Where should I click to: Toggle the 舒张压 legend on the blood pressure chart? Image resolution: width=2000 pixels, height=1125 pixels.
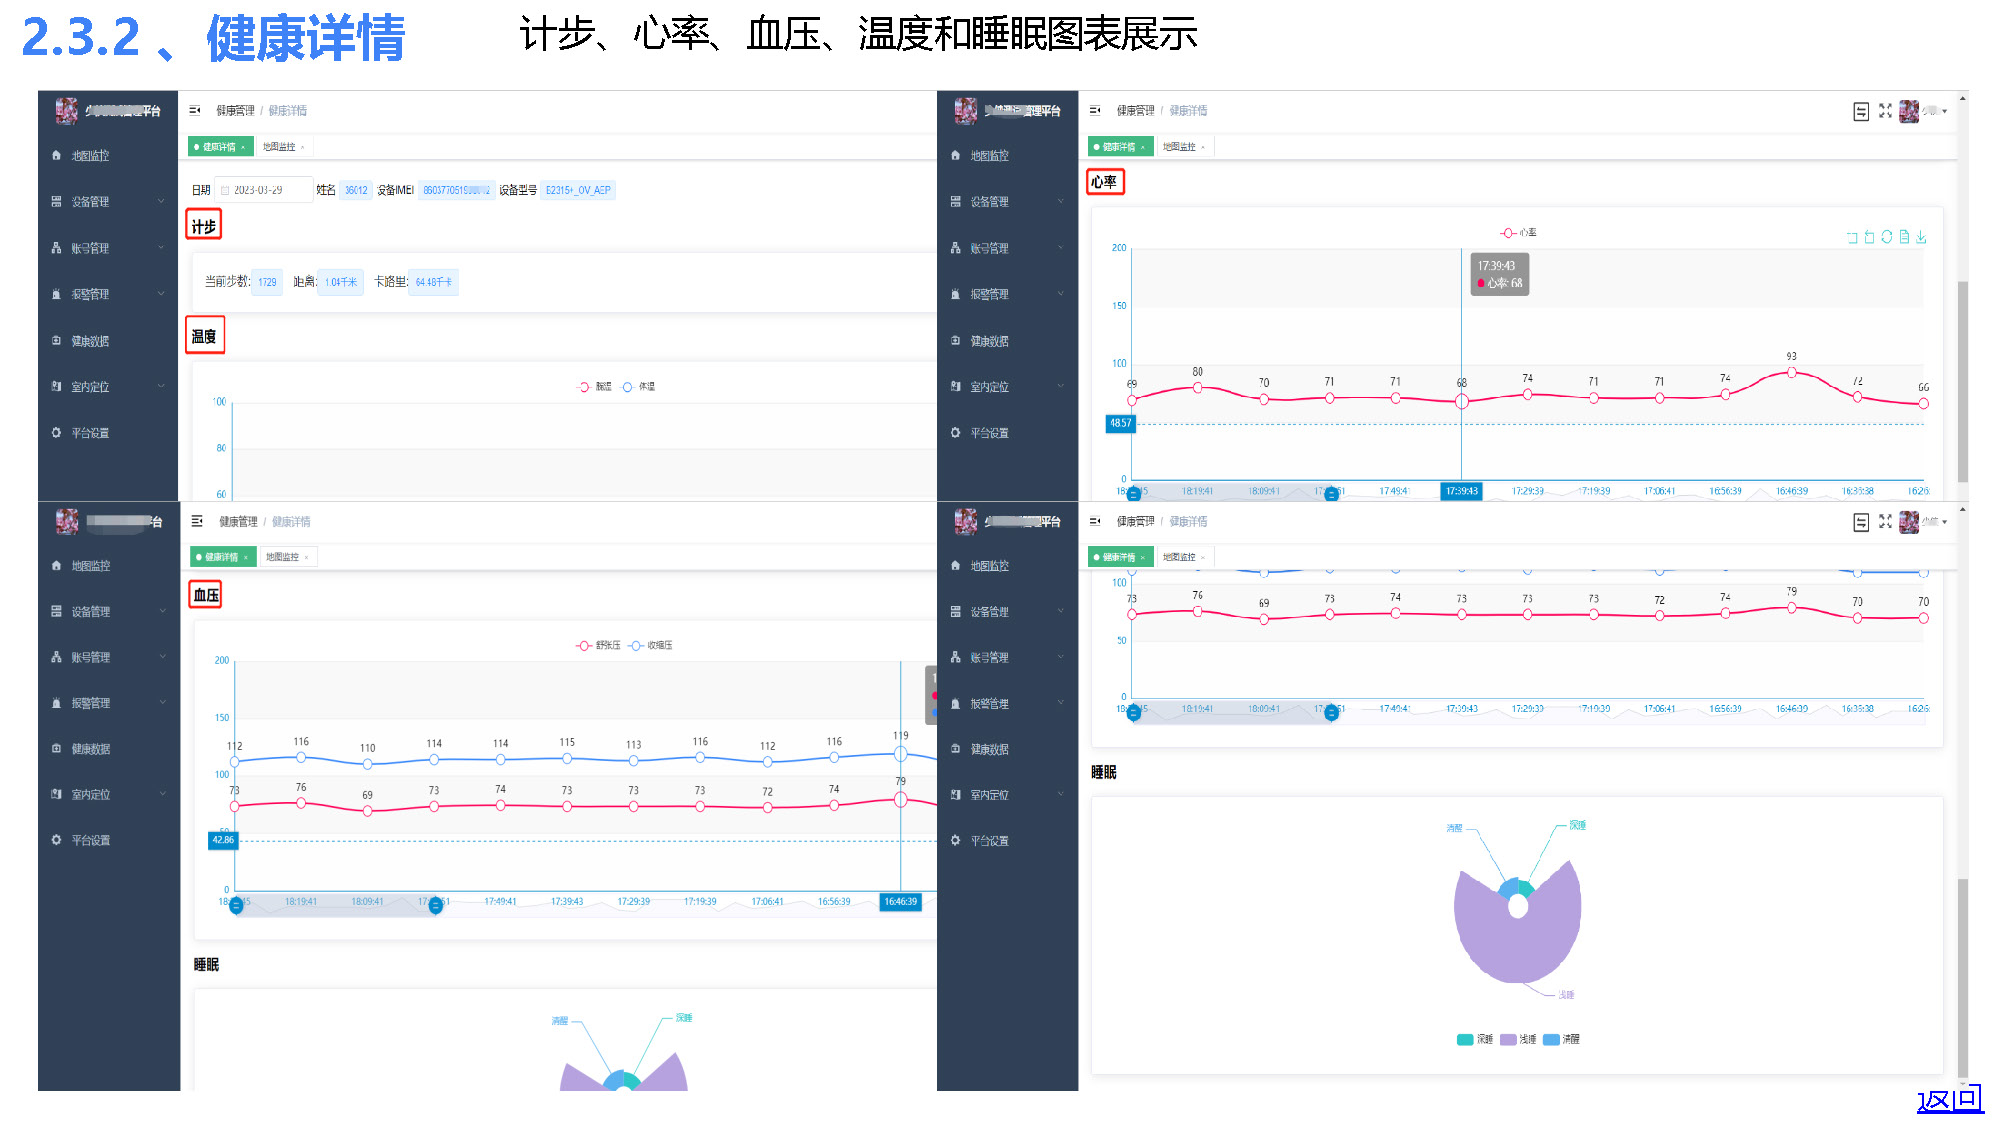pyautogui.click(x=598, y=646)
